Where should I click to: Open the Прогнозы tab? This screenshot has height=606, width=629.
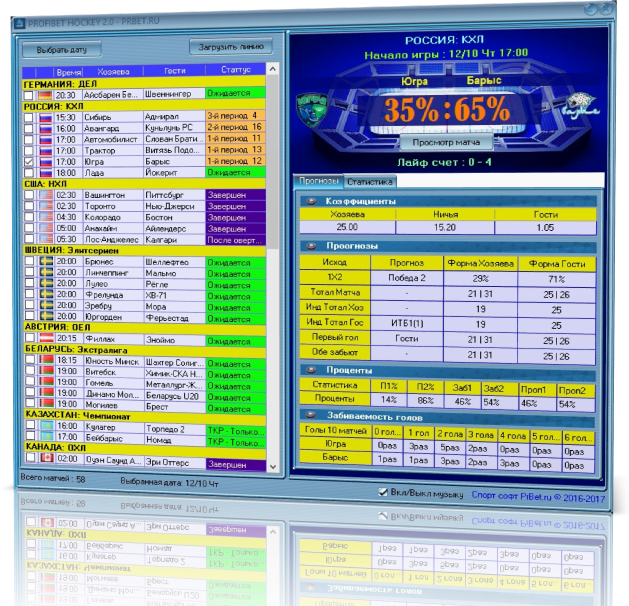(319, 181)
